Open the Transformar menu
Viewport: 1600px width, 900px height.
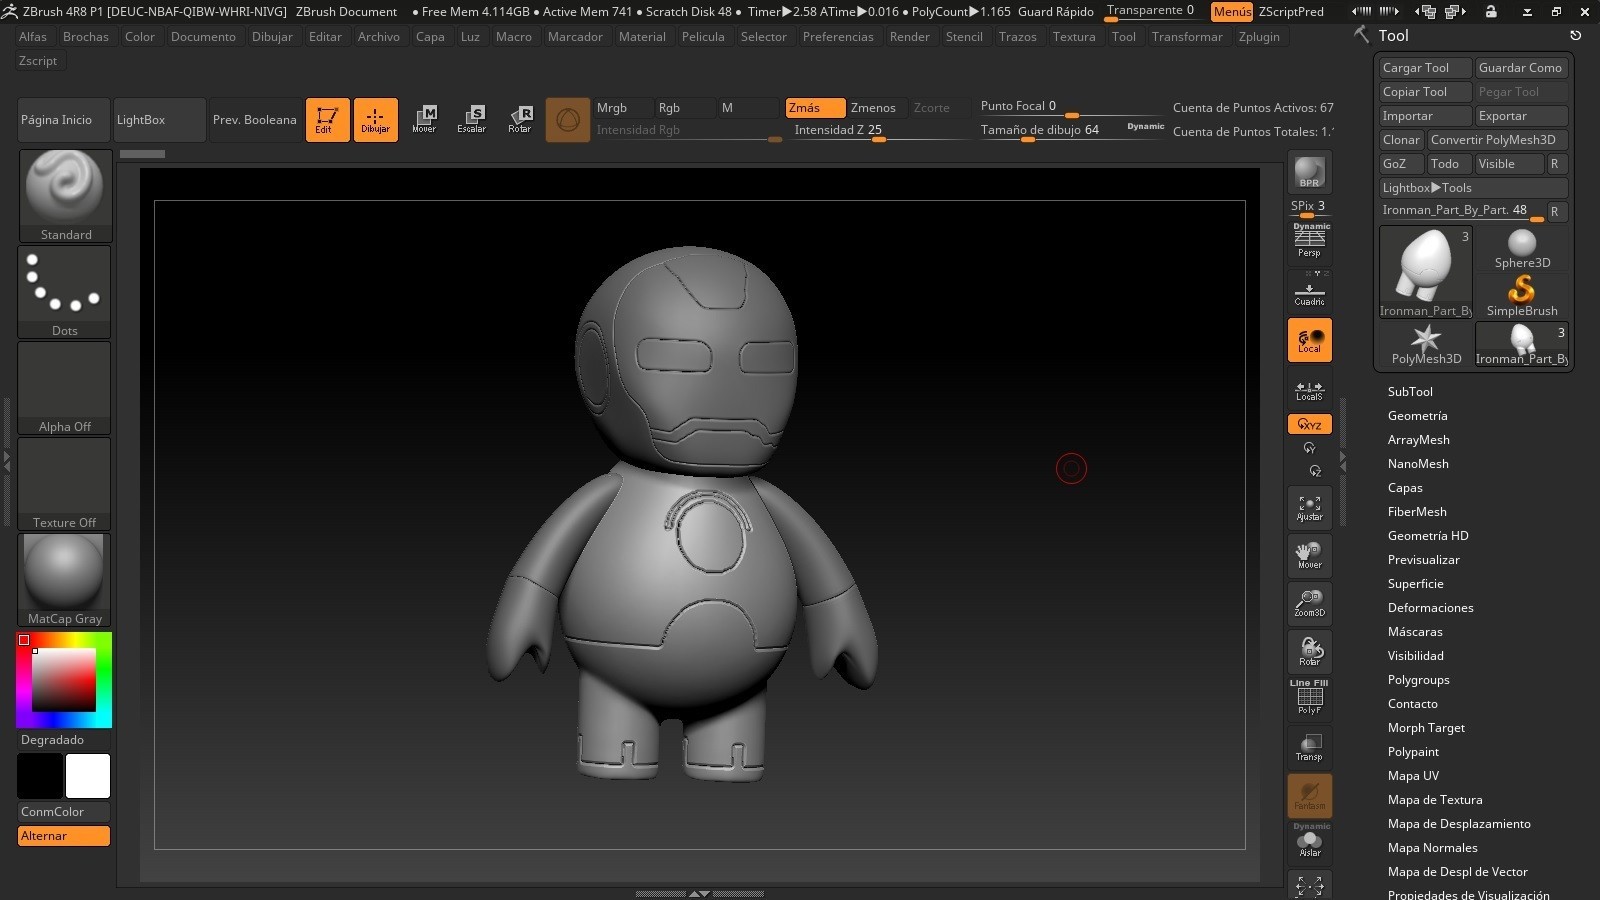point(1187,37)
